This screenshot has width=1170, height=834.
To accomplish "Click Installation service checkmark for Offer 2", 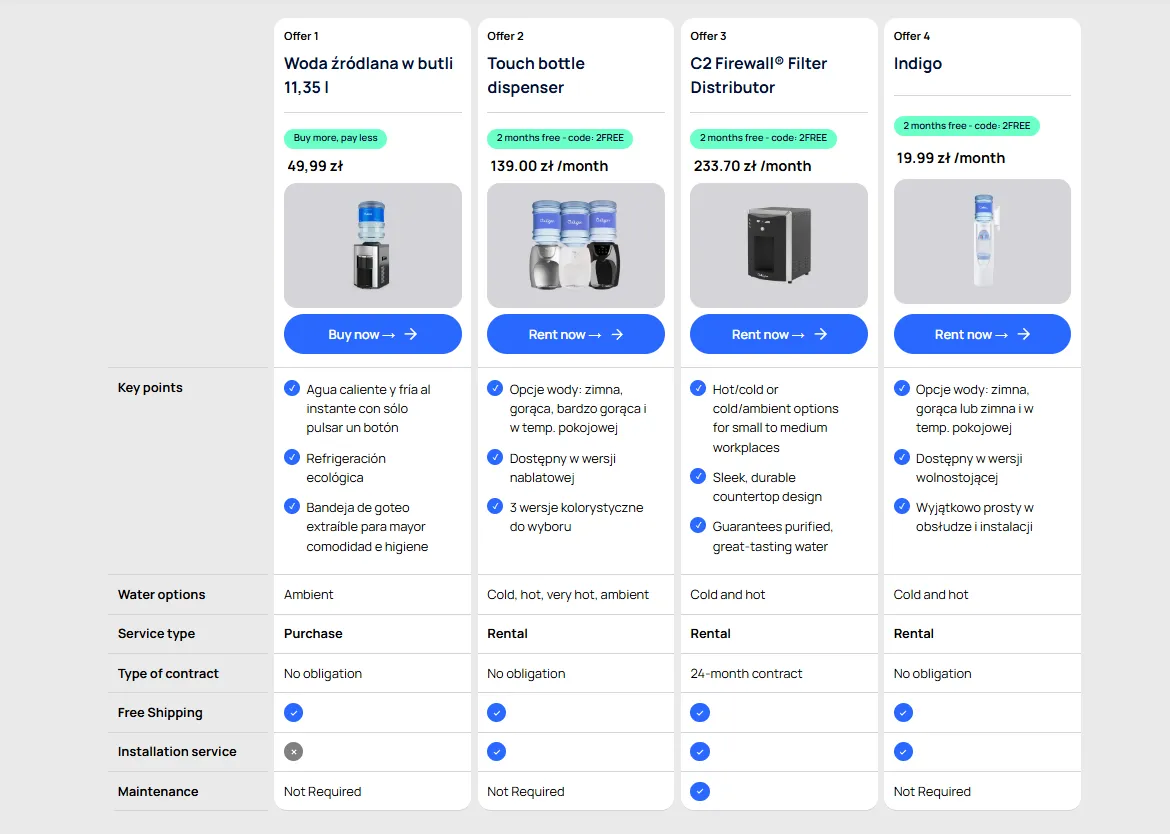I will point(496,752).
